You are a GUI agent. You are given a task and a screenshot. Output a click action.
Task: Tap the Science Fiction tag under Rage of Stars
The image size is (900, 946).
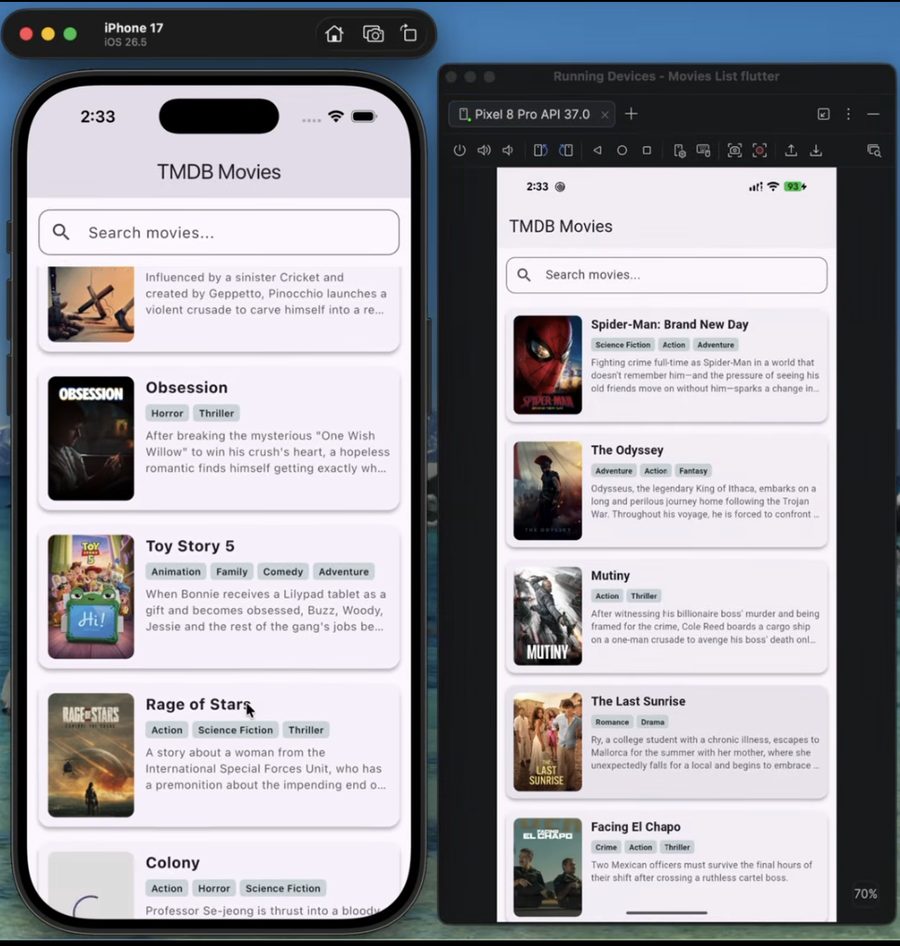pos(235,730)
